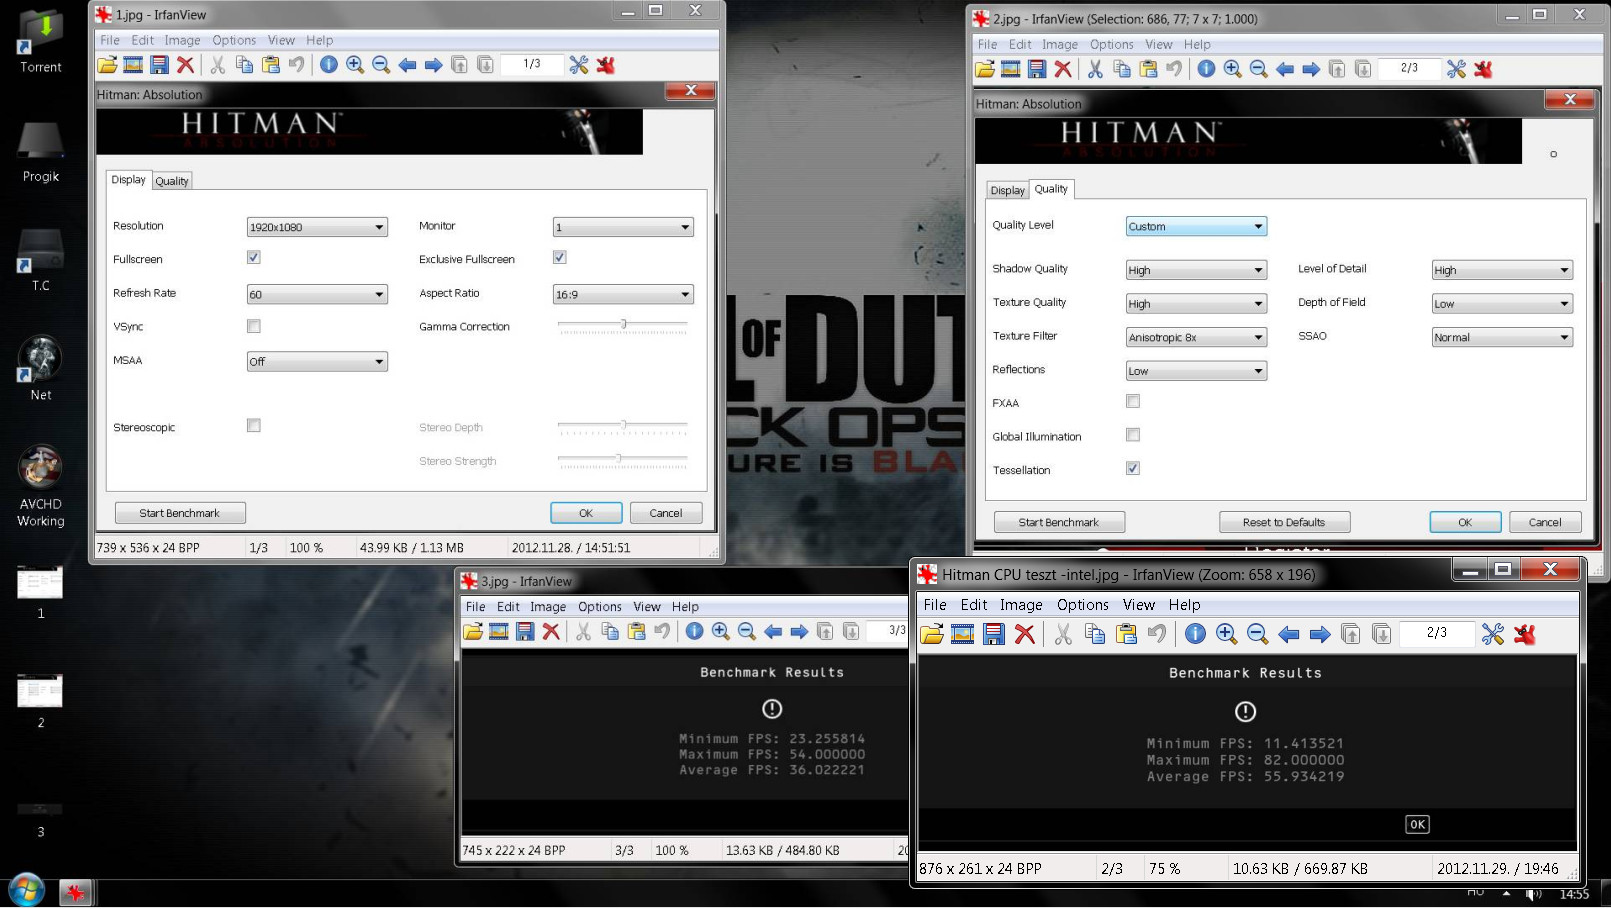Open View menu in 3.jpg window

(647, 606)
